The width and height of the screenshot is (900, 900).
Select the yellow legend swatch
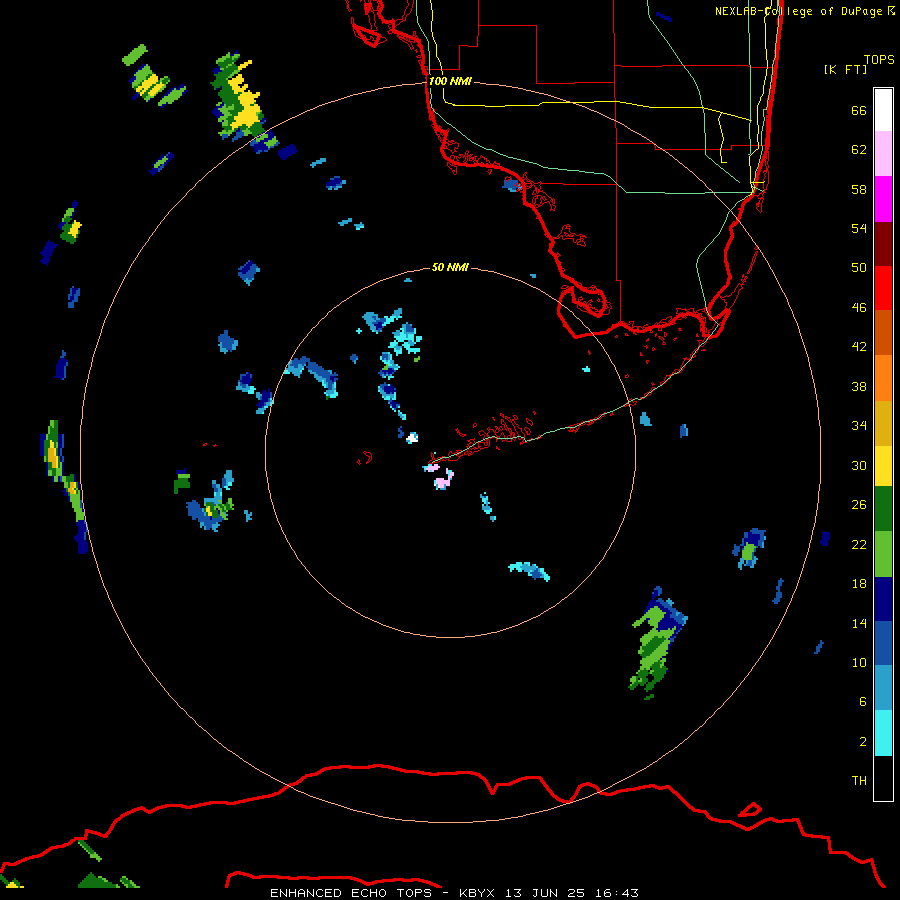tap(883, 465)
